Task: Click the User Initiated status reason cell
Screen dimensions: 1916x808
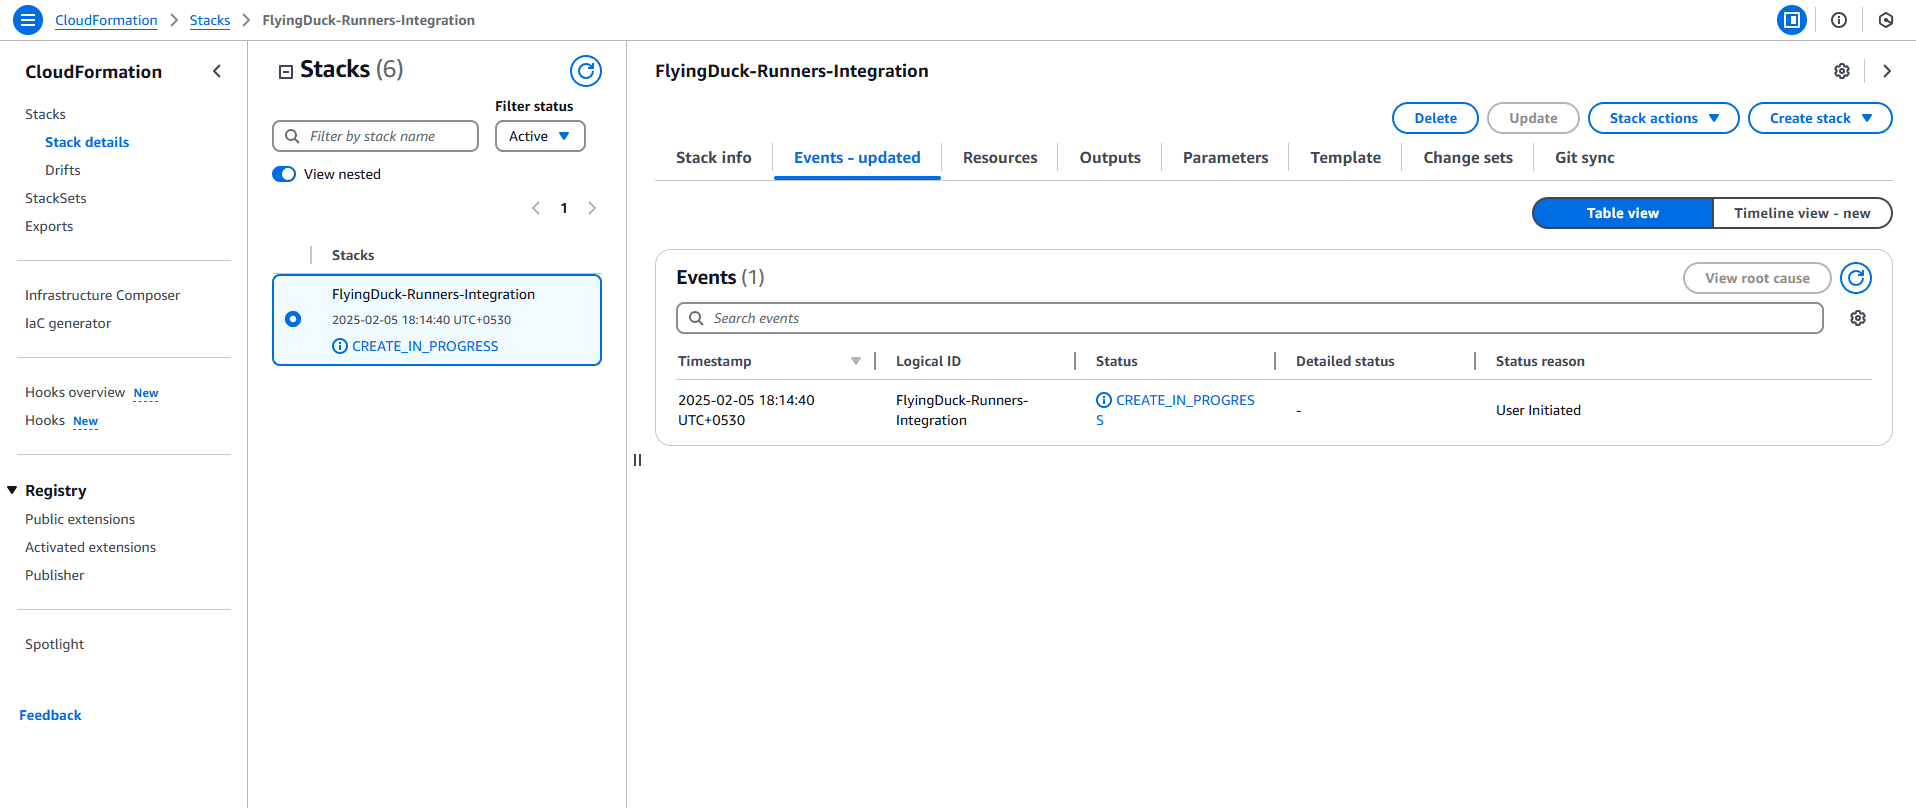Action: 1538,410
